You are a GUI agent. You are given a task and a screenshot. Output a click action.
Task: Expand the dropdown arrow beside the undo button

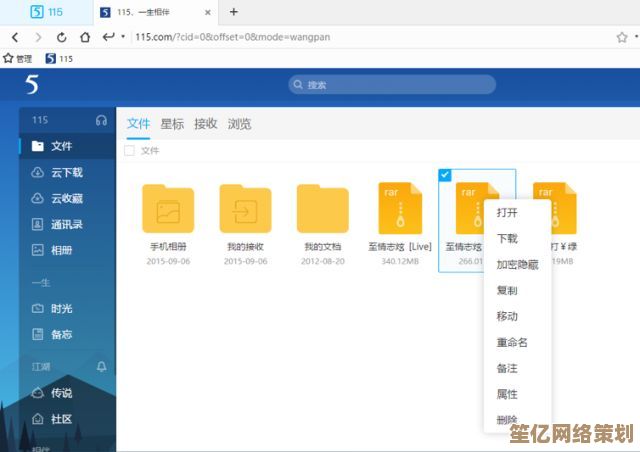coord(123,37)
